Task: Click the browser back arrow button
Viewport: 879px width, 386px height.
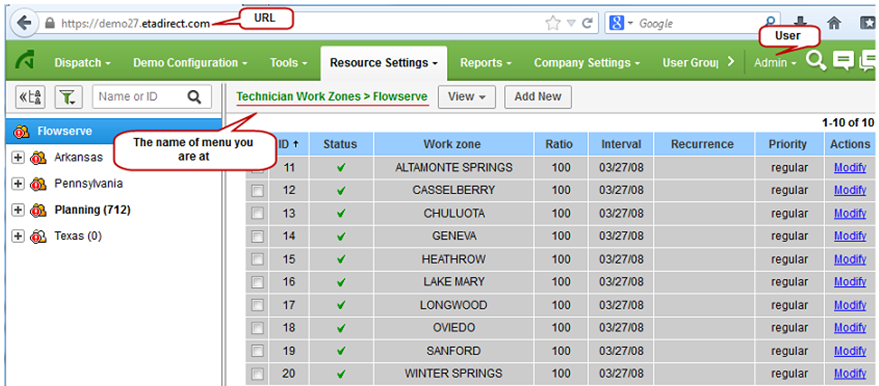Action: pos(24,23)
